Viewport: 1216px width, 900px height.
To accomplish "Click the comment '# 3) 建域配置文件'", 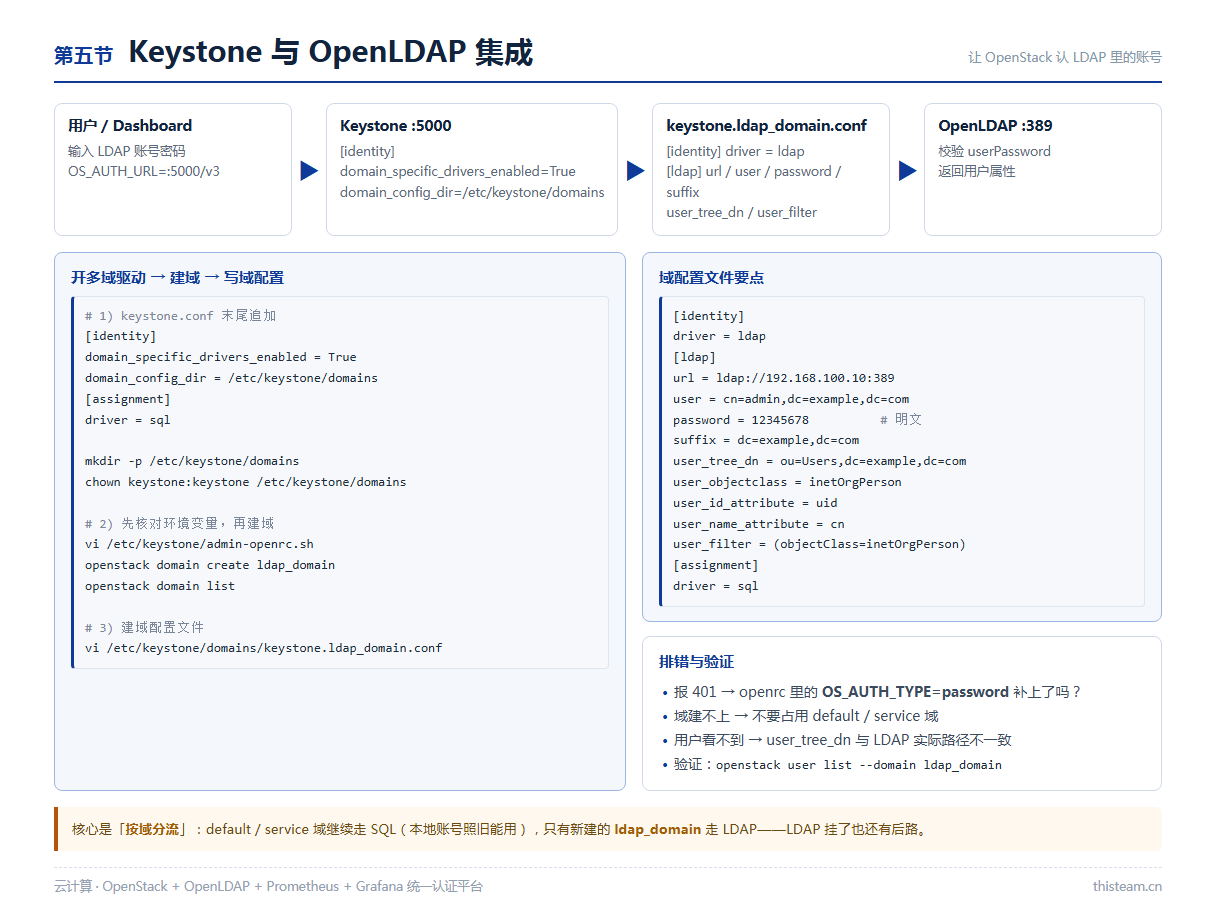I will pyautogui.click(x=144, y=627).
